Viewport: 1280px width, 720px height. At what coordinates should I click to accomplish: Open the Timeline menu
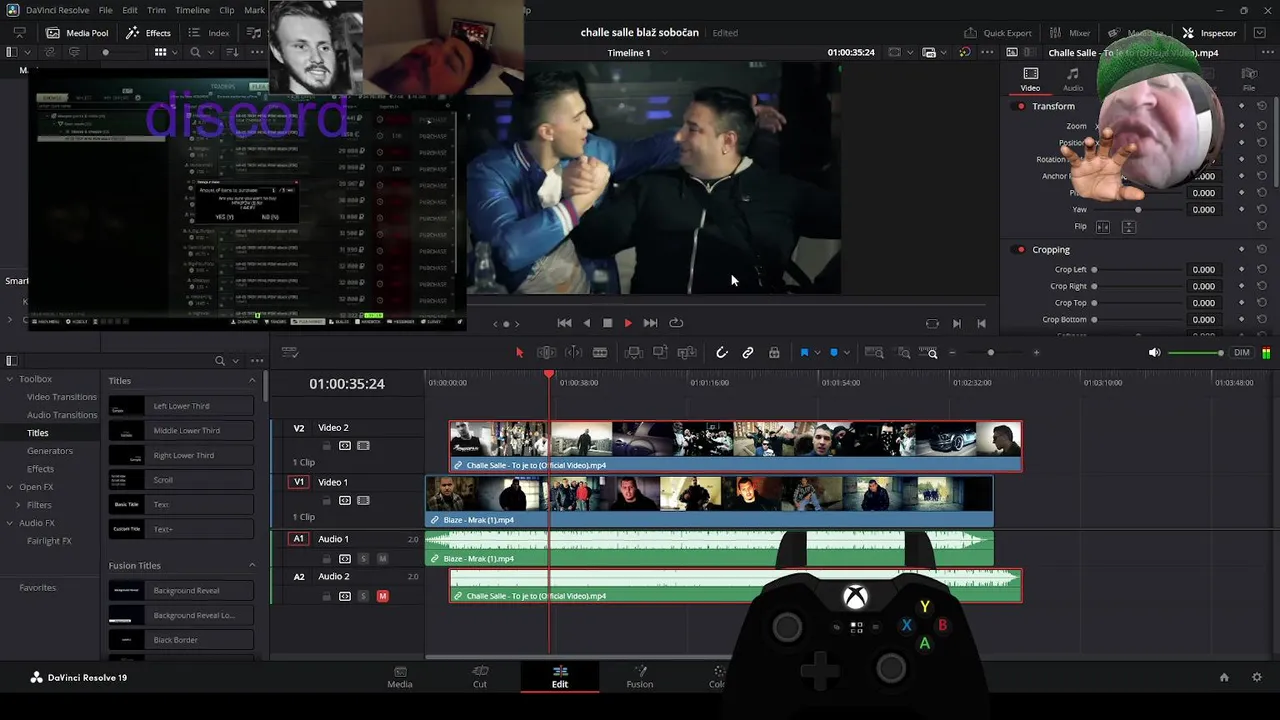pyautogui.click(x=192, y=10)
